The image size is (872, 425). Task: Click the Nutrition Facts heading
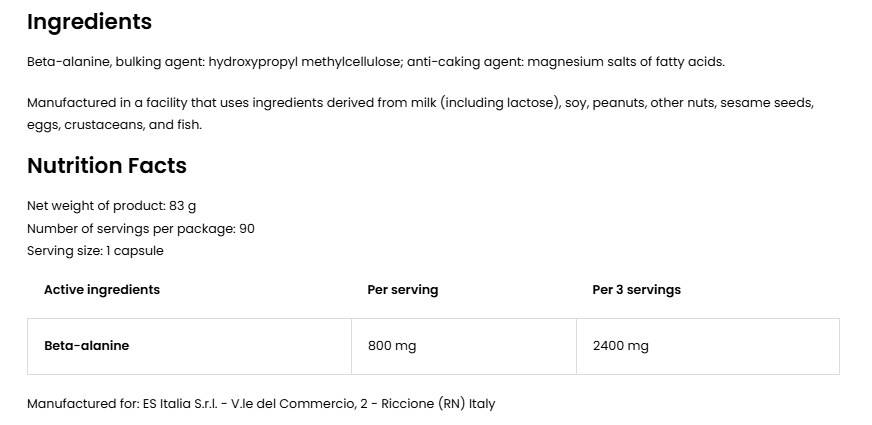click(x=107, y=166)
